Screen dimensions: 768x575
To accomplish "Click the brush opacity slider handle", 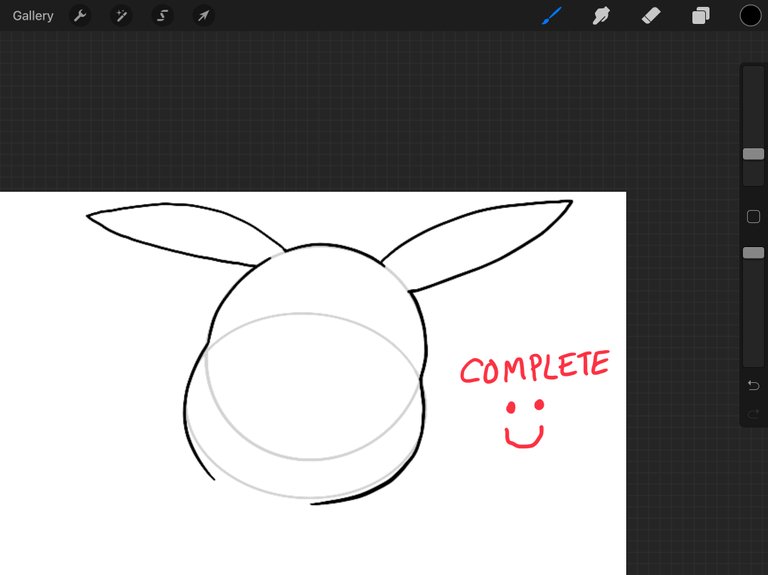I will point(753,253).
